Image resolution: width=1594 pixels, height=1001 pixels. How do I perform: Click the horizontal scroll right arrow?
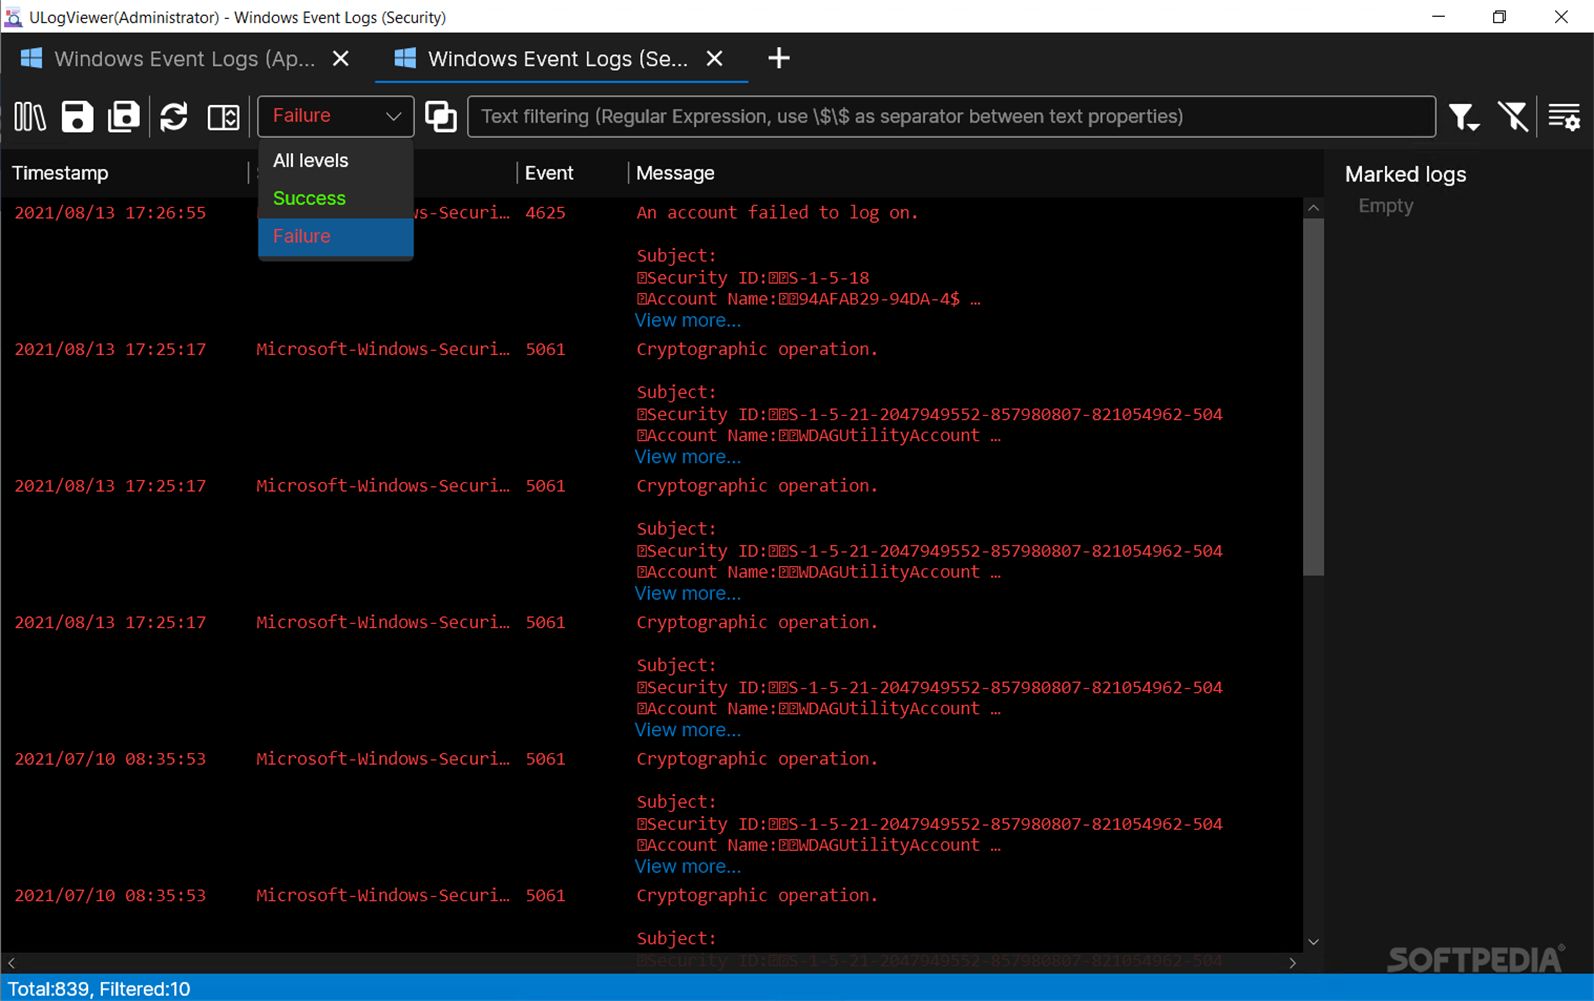tap(1292, 963)
